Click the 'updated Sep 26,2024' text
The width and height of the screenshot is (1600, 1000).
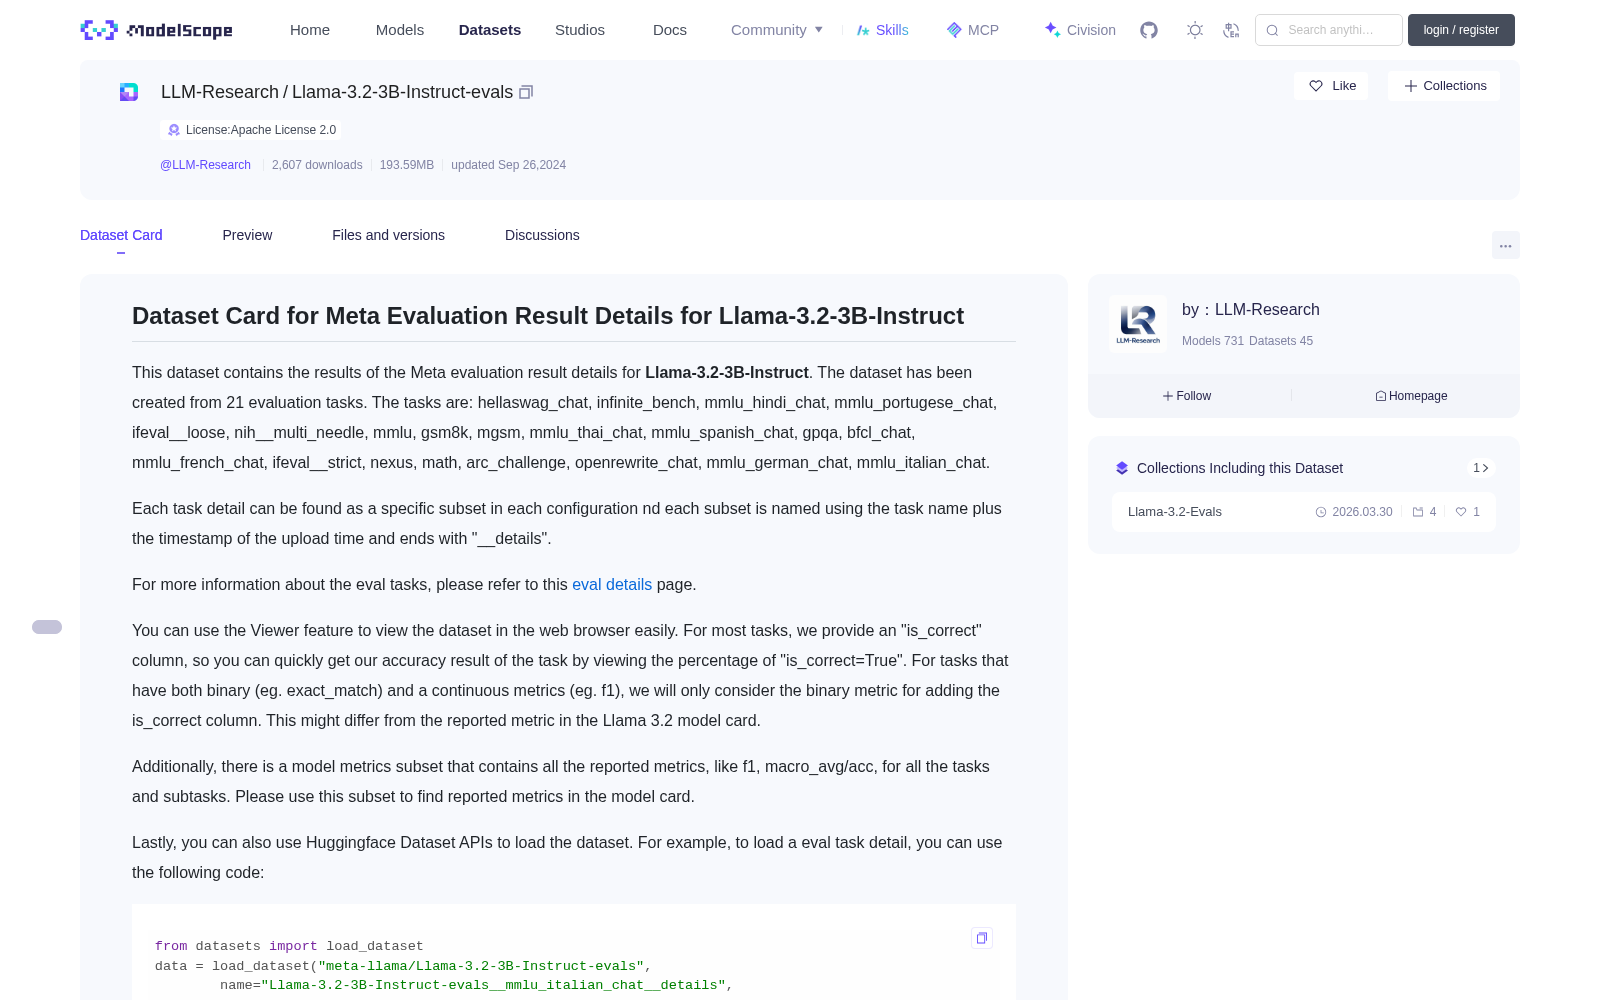[x=508, y=165]
